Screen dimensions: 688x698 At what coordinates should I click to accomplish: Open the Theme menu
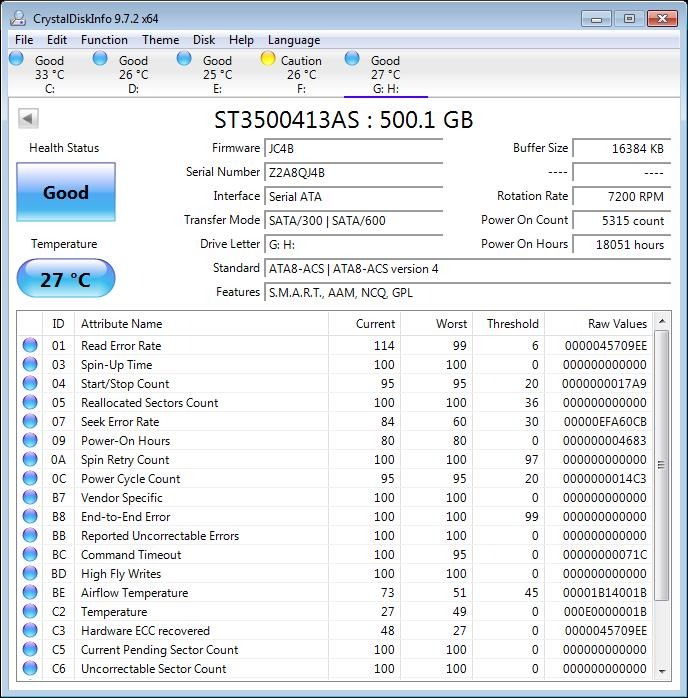click(160, 40)
